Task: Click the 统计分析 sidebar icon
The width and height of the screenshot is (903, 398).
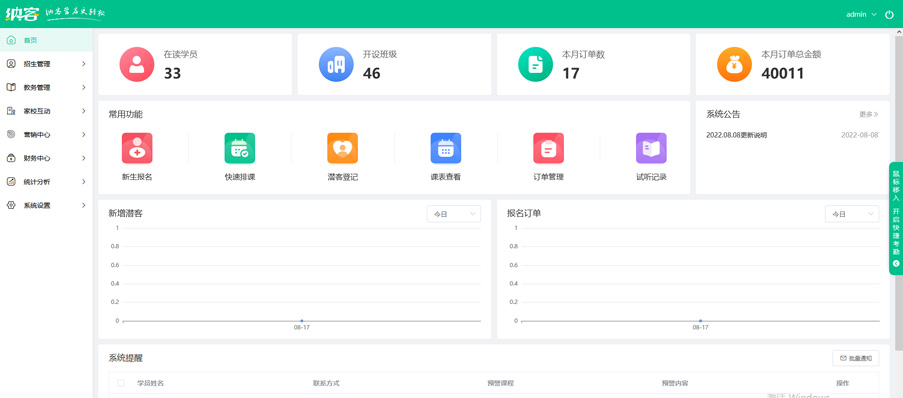Action: coord(11,181)
